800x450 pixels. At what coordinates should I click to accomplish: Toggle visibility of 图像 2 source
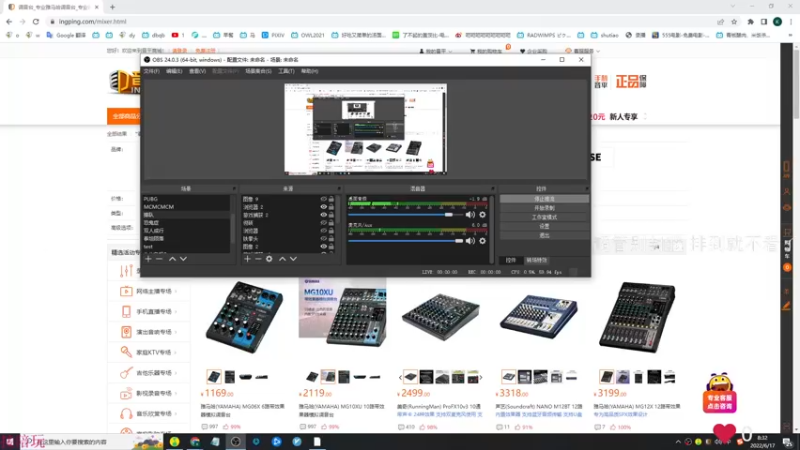(323, 246)
